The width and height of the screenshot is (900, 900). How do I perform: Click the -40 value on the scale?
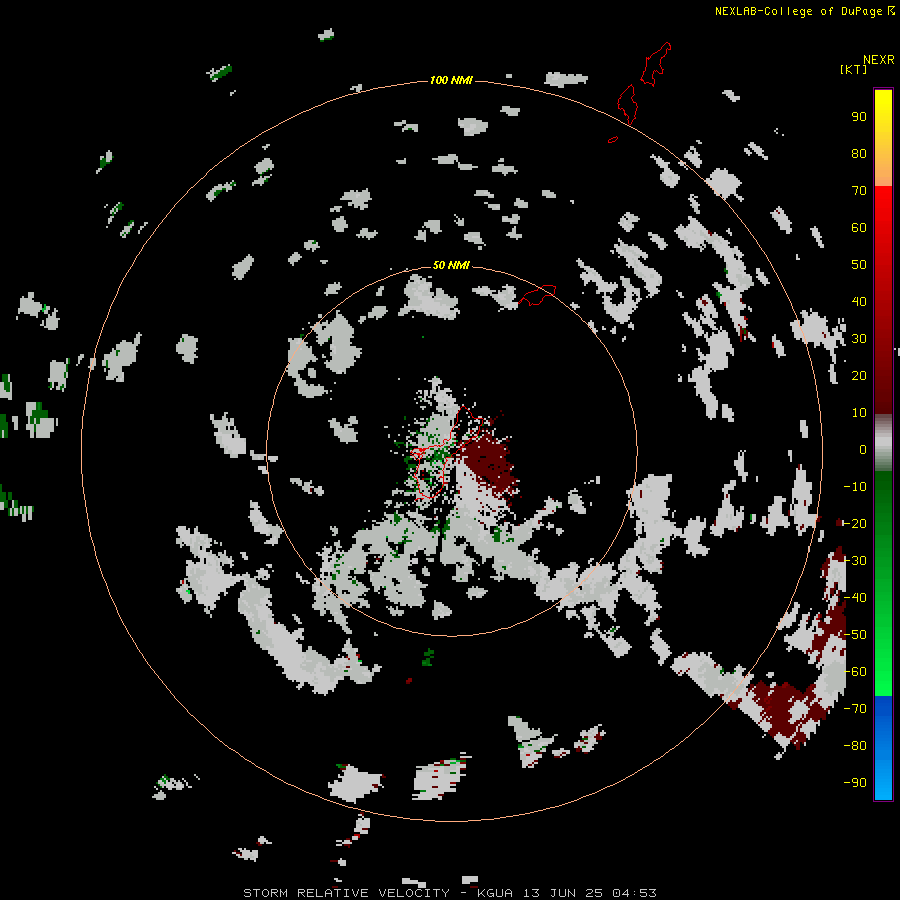pyautogui.click(x=855, y=598)
